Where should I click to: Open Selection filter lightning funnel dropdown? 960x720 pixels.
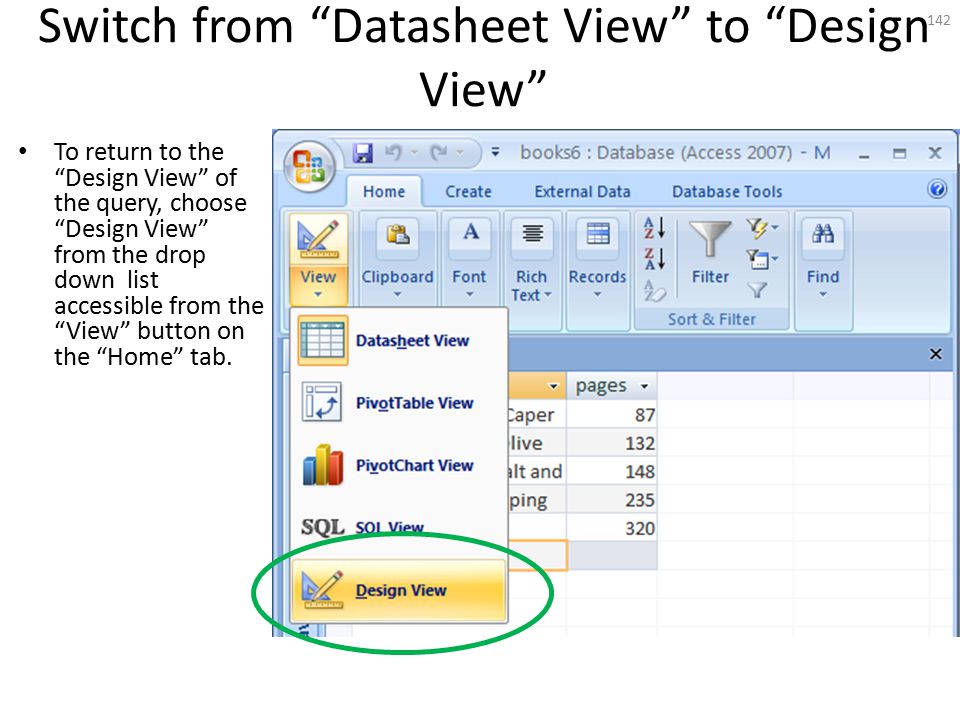click(x=762, y=229)
